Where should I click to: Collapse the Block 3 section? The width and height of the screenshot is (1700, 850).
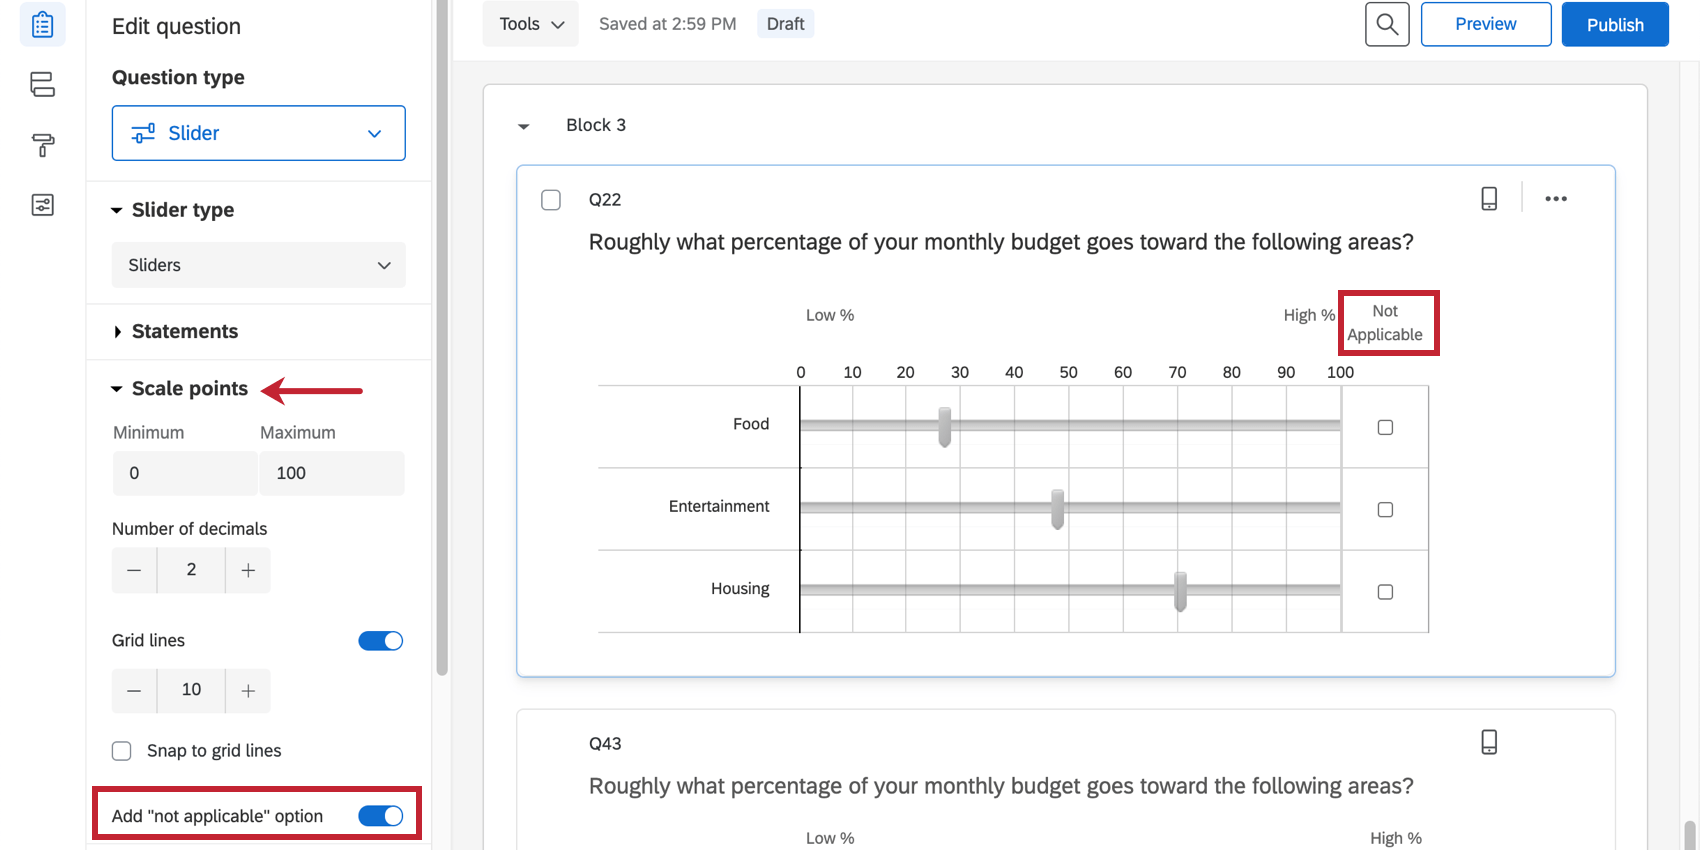pos(524,125)
